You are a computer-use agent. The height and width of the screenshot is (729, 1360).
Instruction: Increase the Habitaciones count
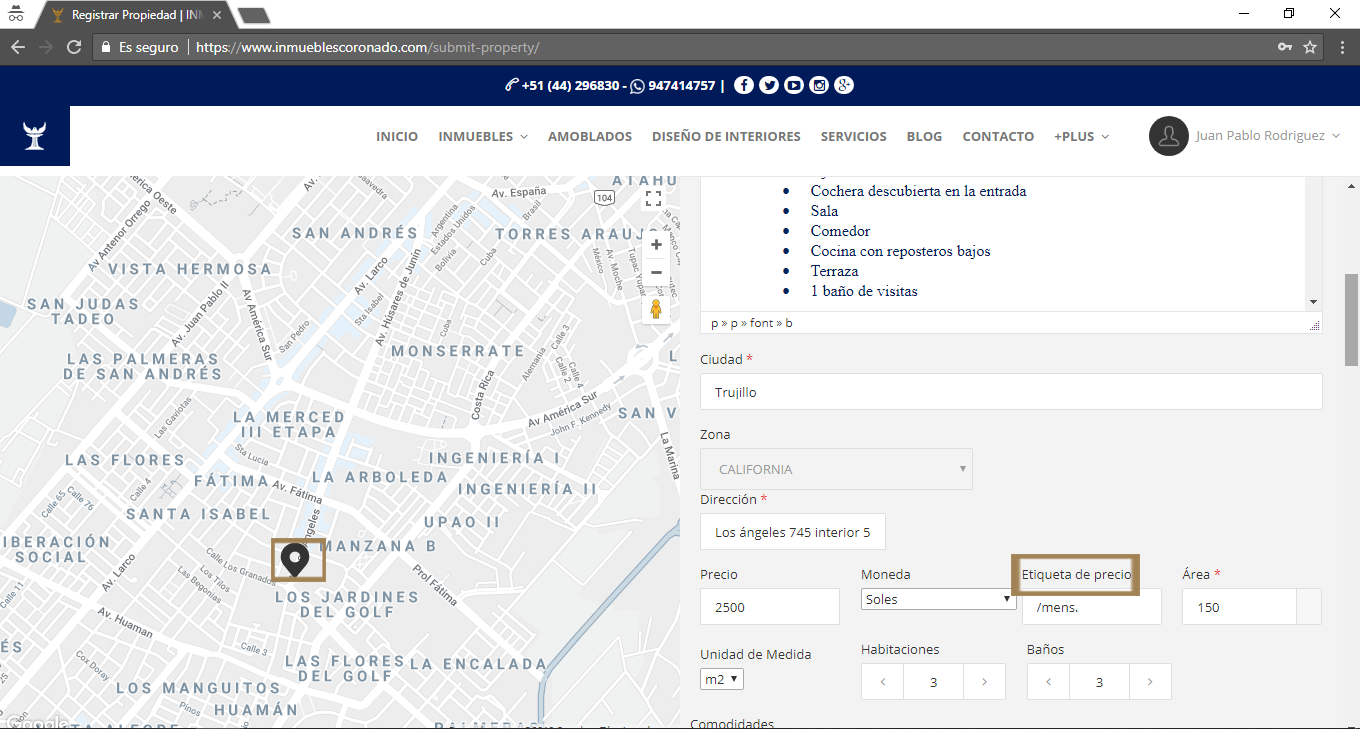[985, 682]
